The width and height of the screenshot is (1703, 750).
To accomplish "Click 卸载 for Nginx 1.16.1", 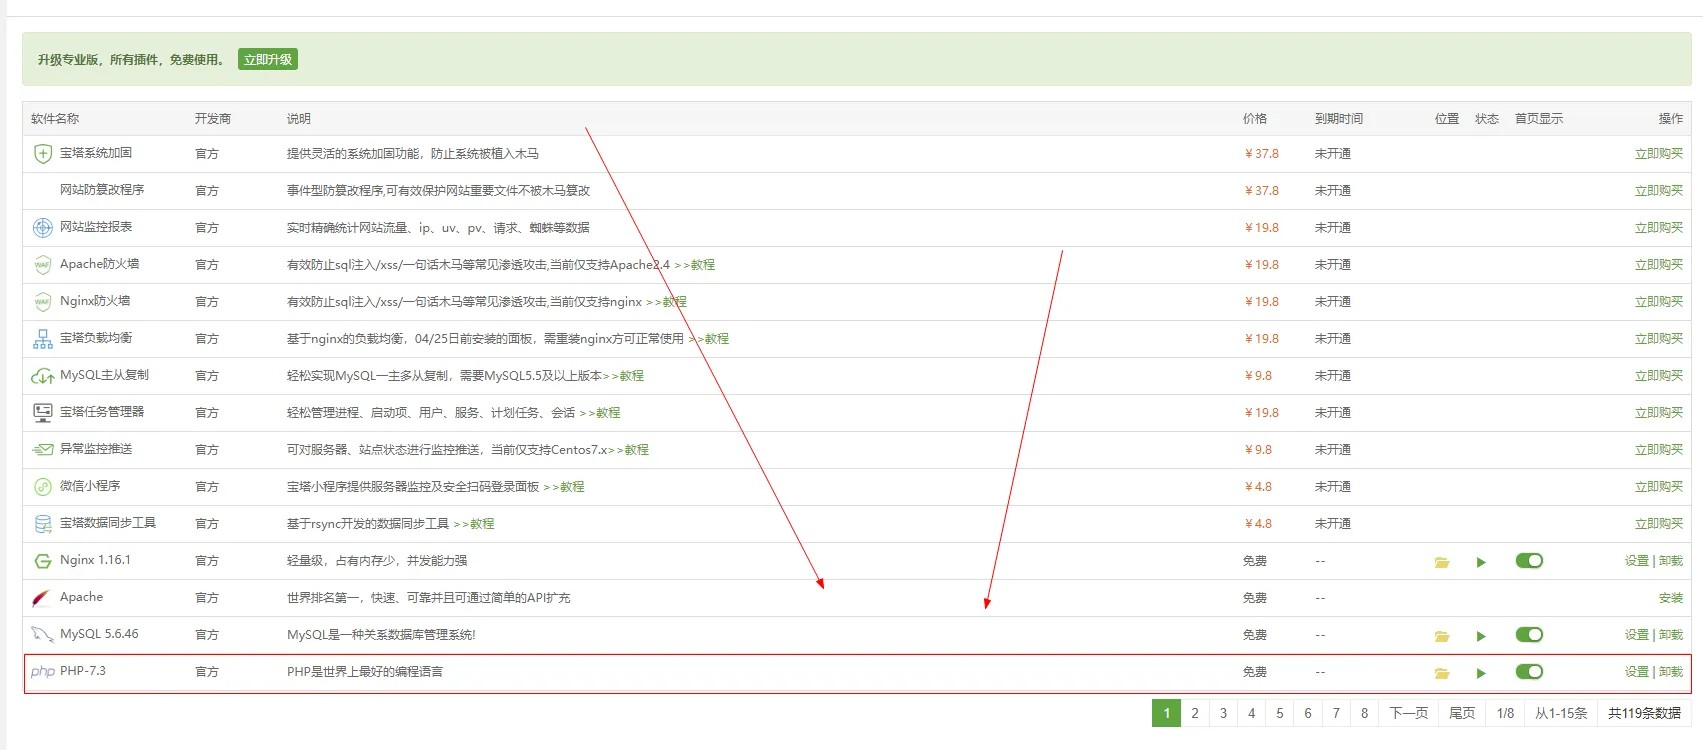I will coord(1671,561).
